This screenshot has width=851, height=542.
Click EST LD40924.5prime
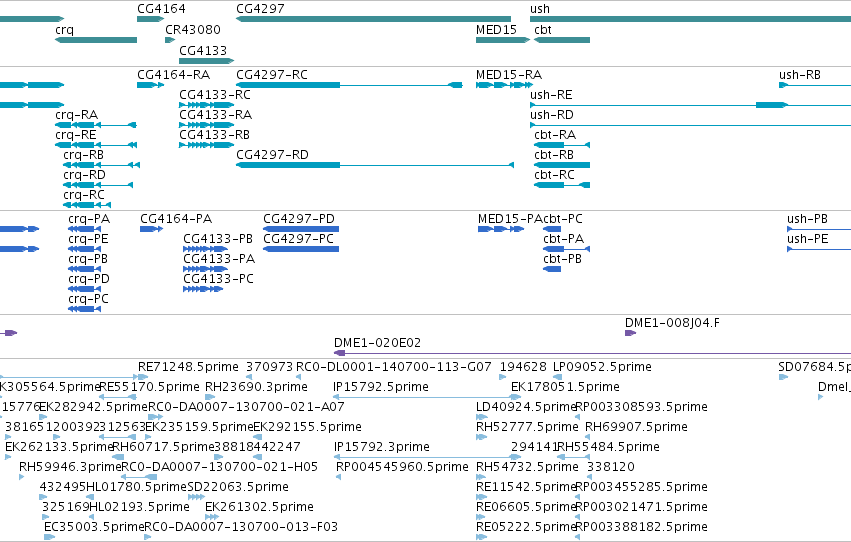point(482,417)
